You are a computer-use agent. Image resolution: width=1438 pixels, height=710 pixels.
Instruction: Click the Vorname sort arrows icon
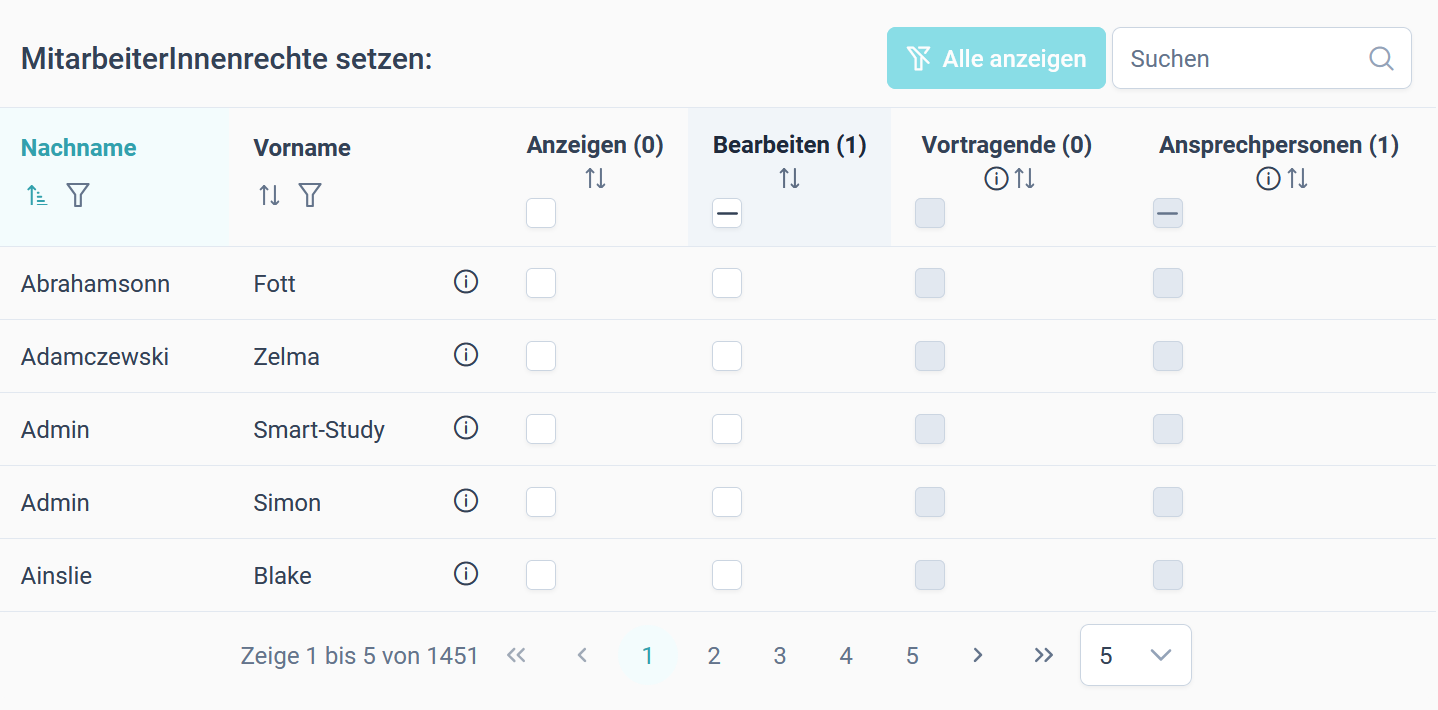click(x=269, y=195)
